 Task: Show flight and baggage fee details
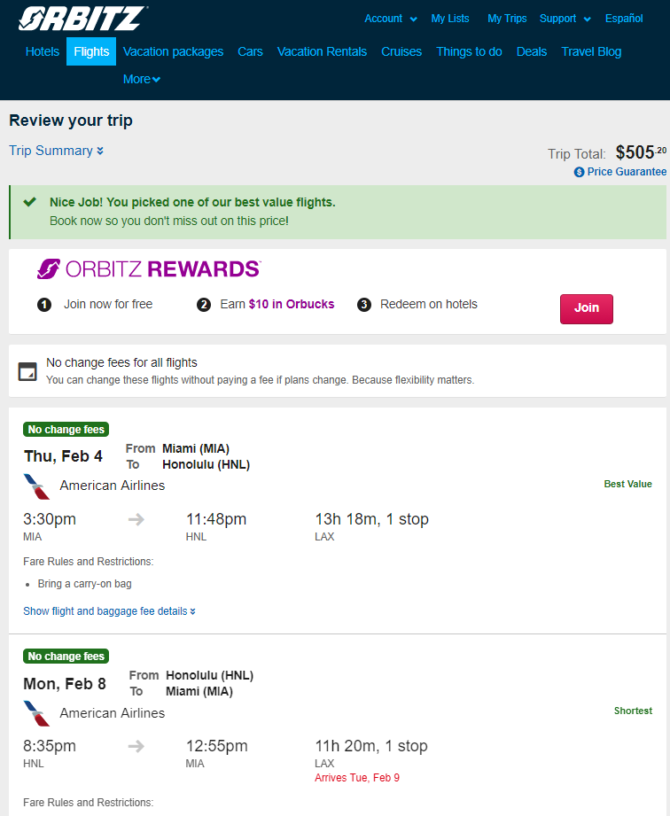tap(109, 611)
